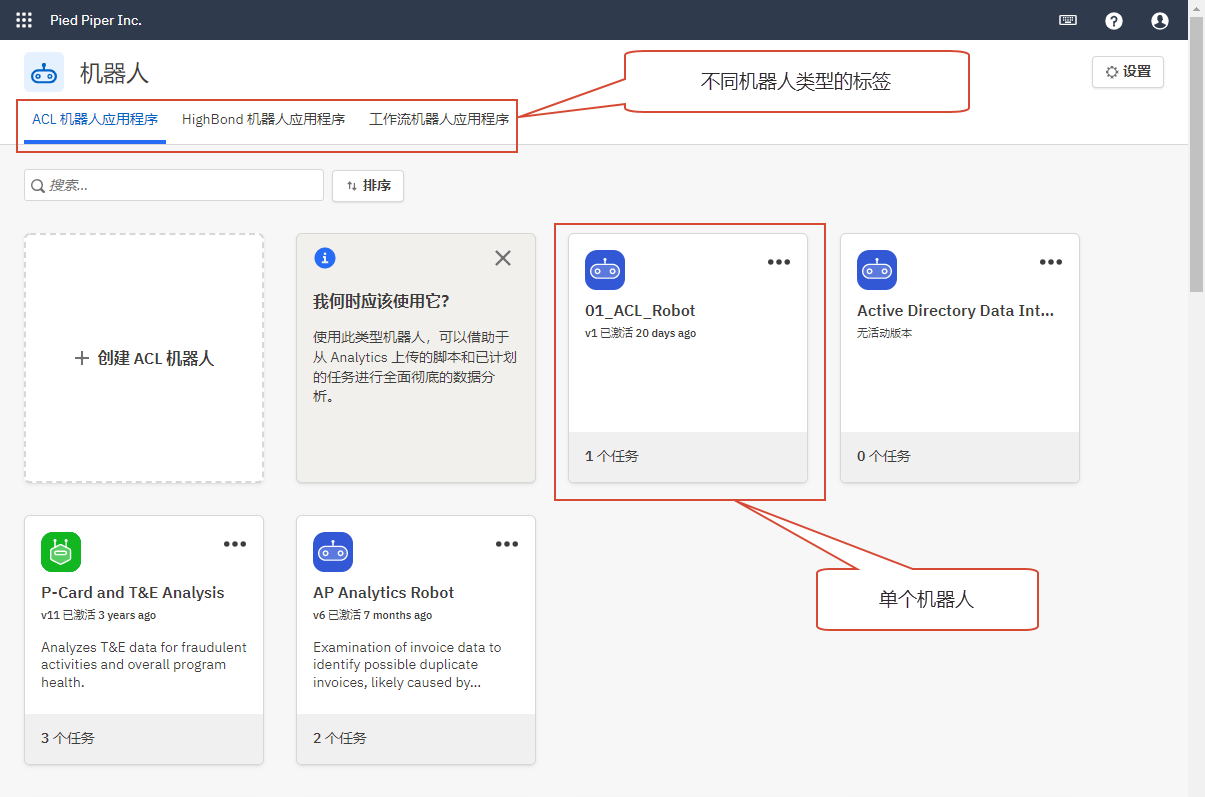
Task: Click the 1 个任务 footer
Action: (688, 456)
